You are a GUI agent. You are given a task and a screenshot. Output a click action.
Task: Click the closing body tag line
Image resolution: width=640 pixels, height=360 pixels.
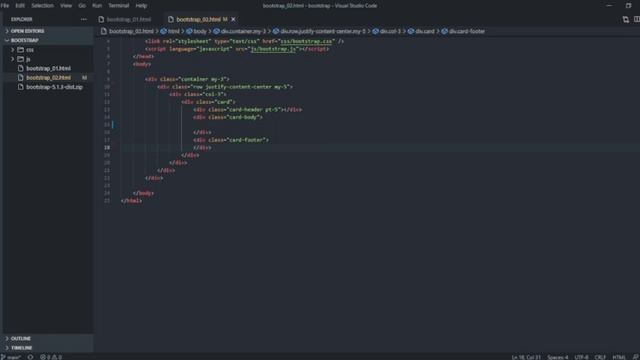click(x=143, y=193)
